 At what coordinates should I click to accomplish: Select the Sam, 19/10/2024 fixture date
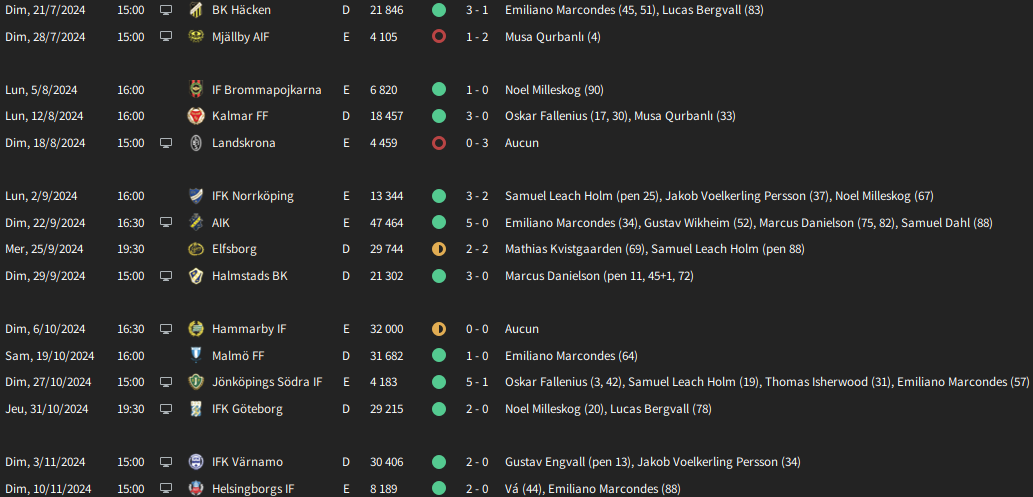point(50,356)
